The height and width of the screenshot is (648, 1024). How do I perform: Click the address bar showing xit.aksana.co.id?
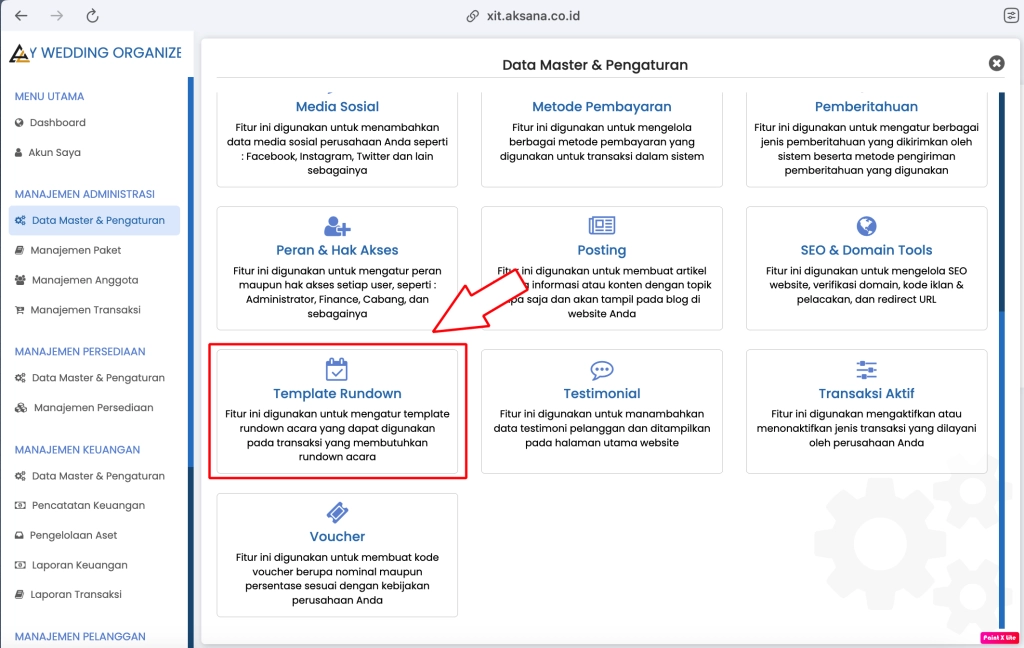coord(523,16)
